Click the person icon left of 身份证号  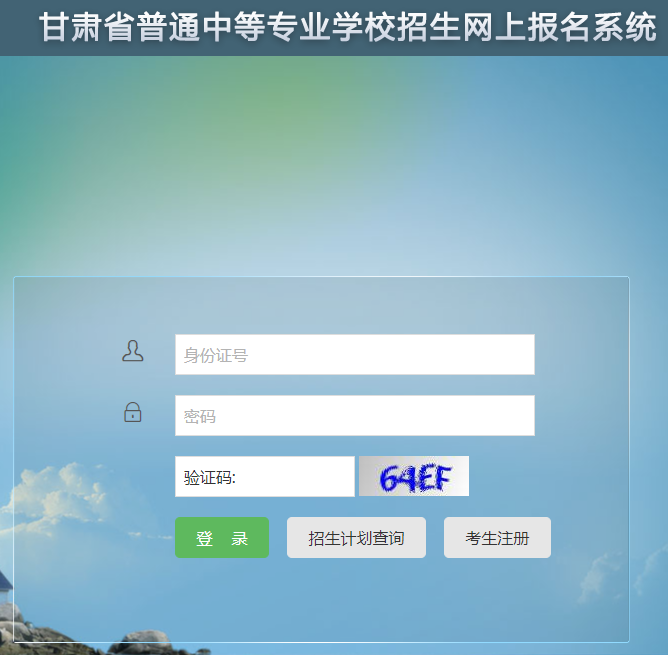point(132,351)
